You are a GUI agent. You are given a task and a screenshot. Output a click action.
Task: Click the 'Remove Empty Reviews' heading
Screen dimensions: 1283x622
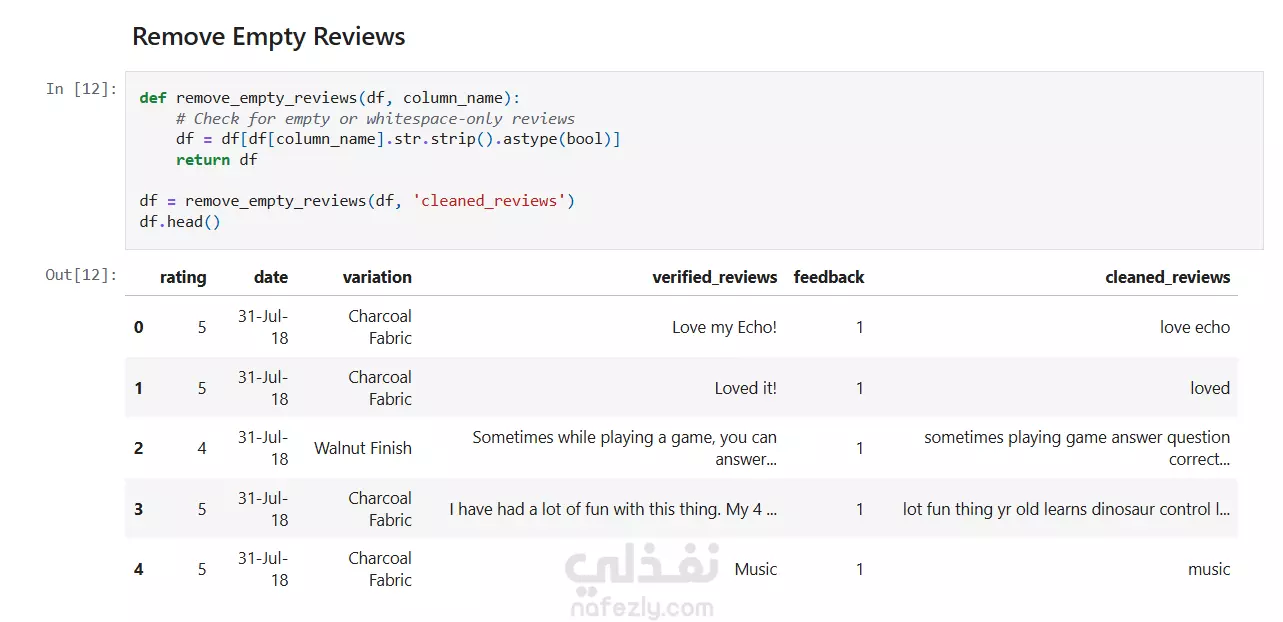coord(269,37)
